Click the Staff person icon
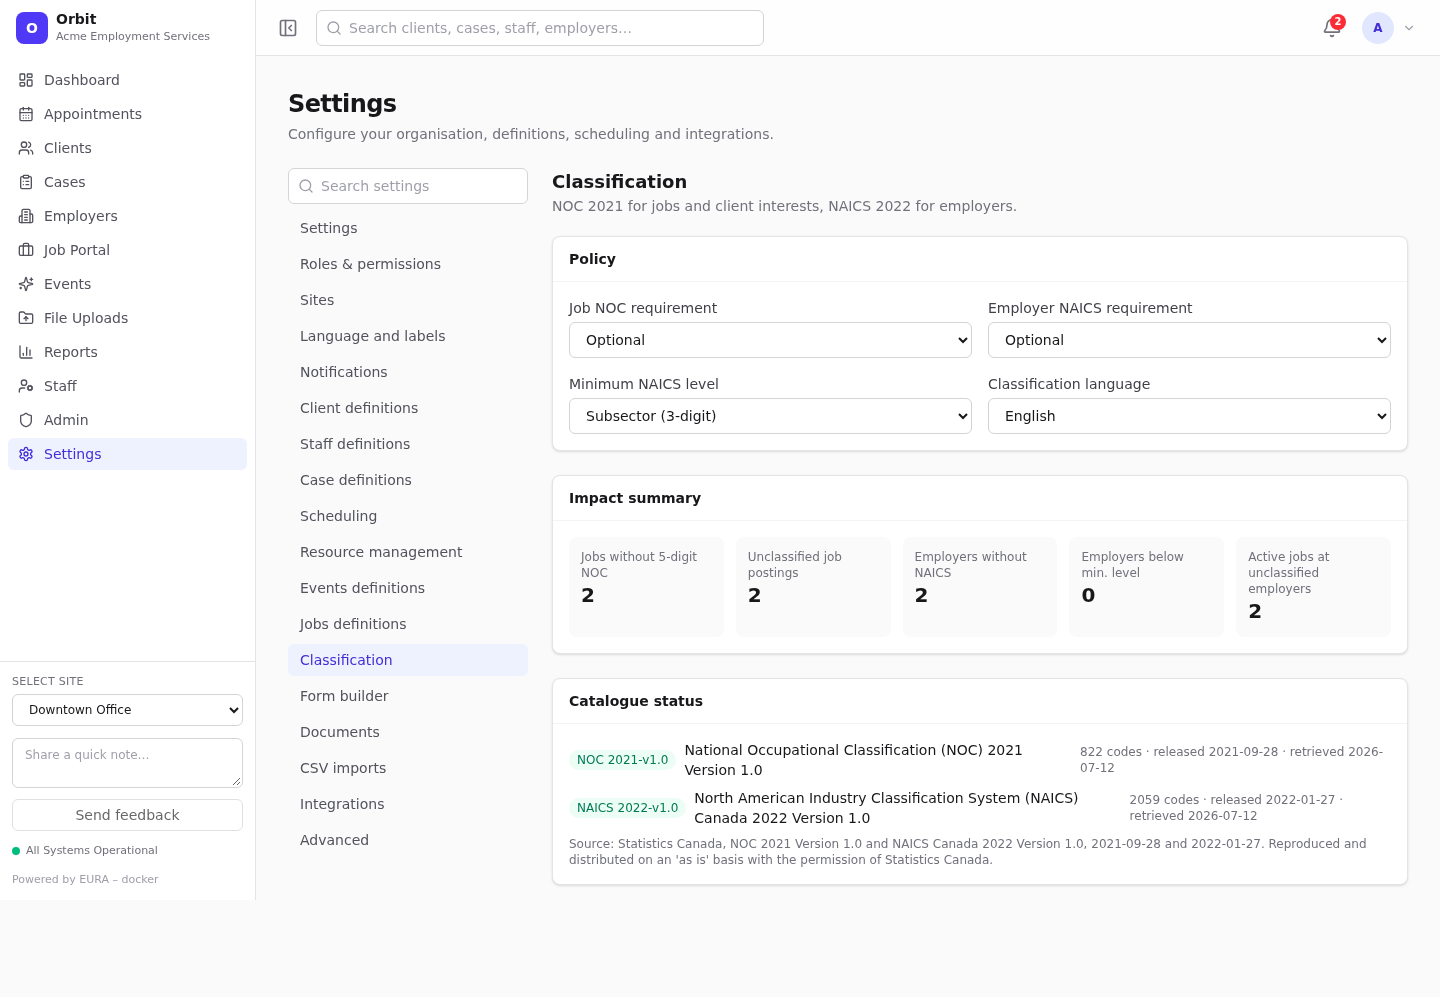 pos(26,386)
